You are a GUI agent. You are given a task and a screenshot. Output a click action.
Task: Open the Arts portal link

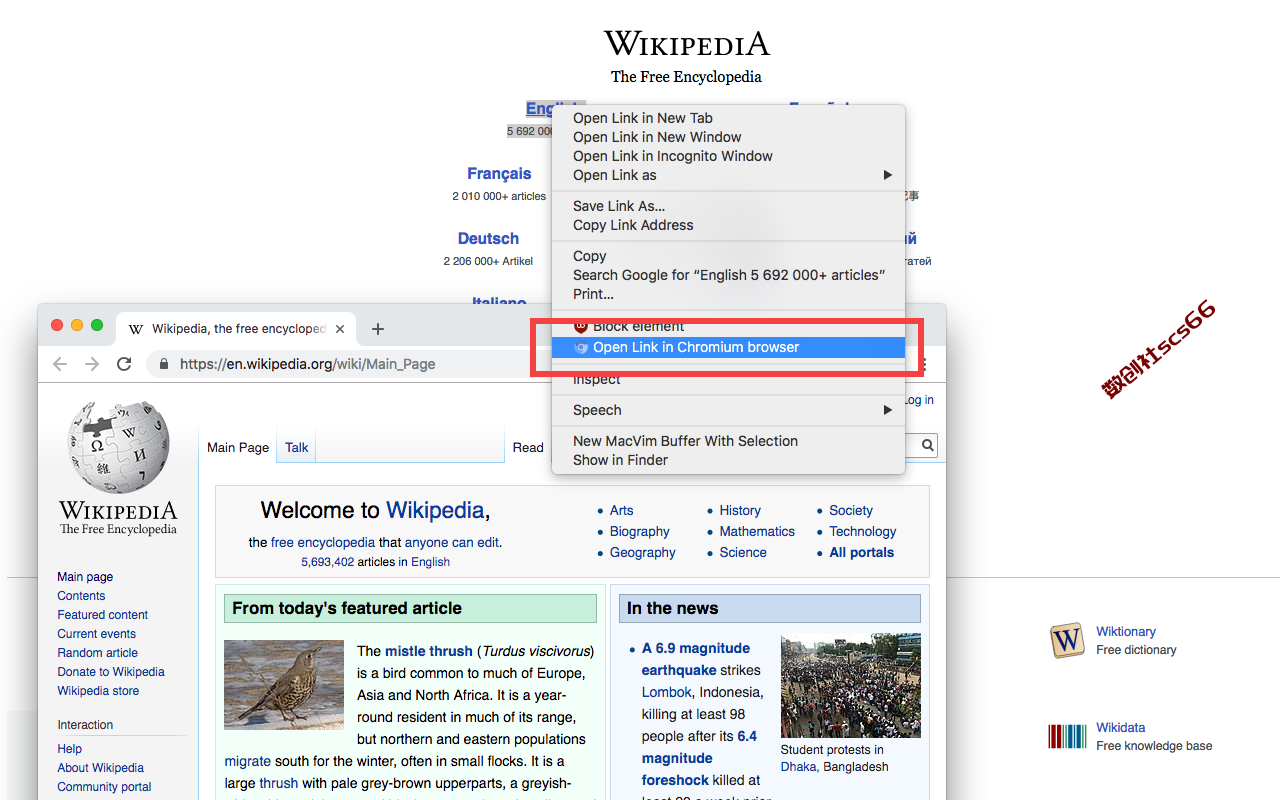622,511
